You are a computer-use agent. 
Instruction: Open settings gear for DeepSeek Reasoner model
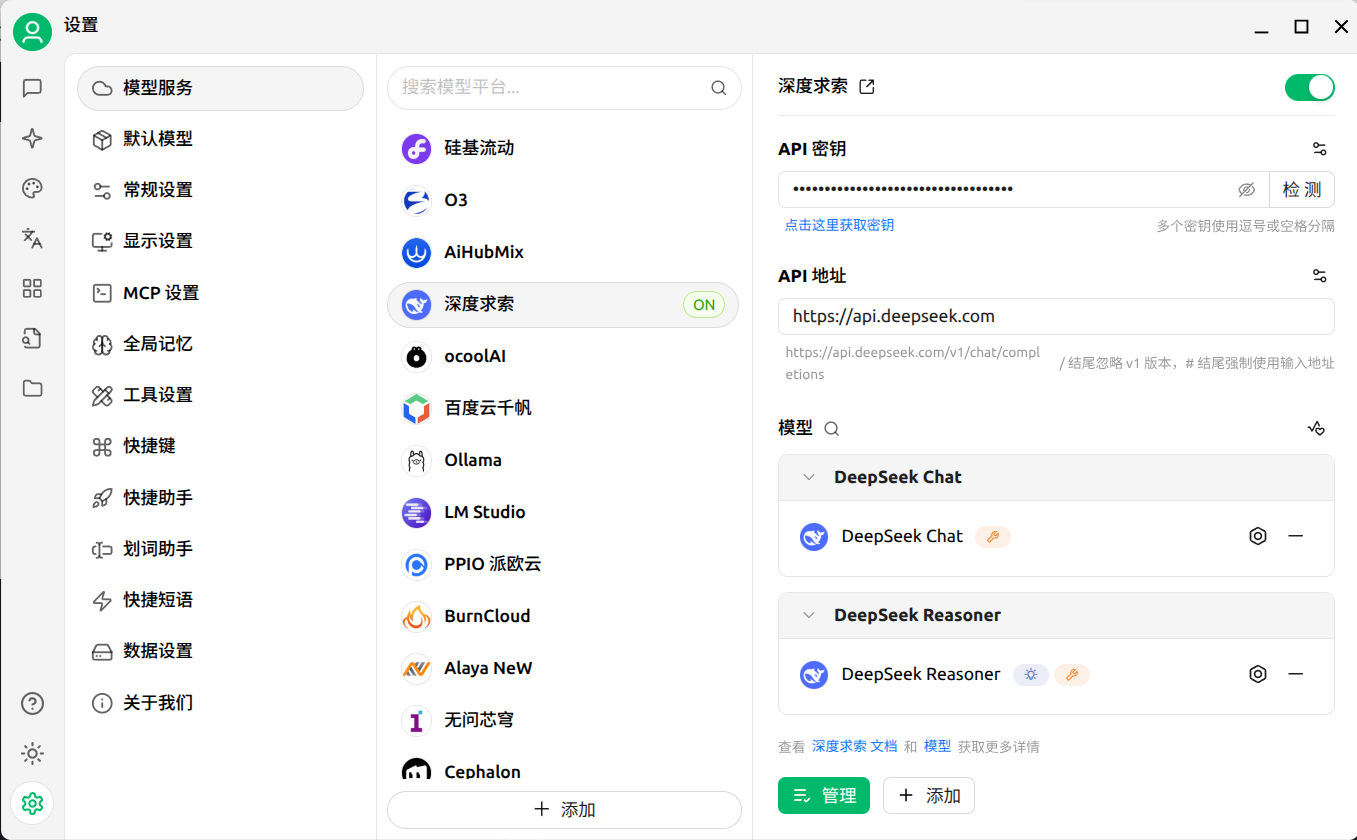point(1258,674)
